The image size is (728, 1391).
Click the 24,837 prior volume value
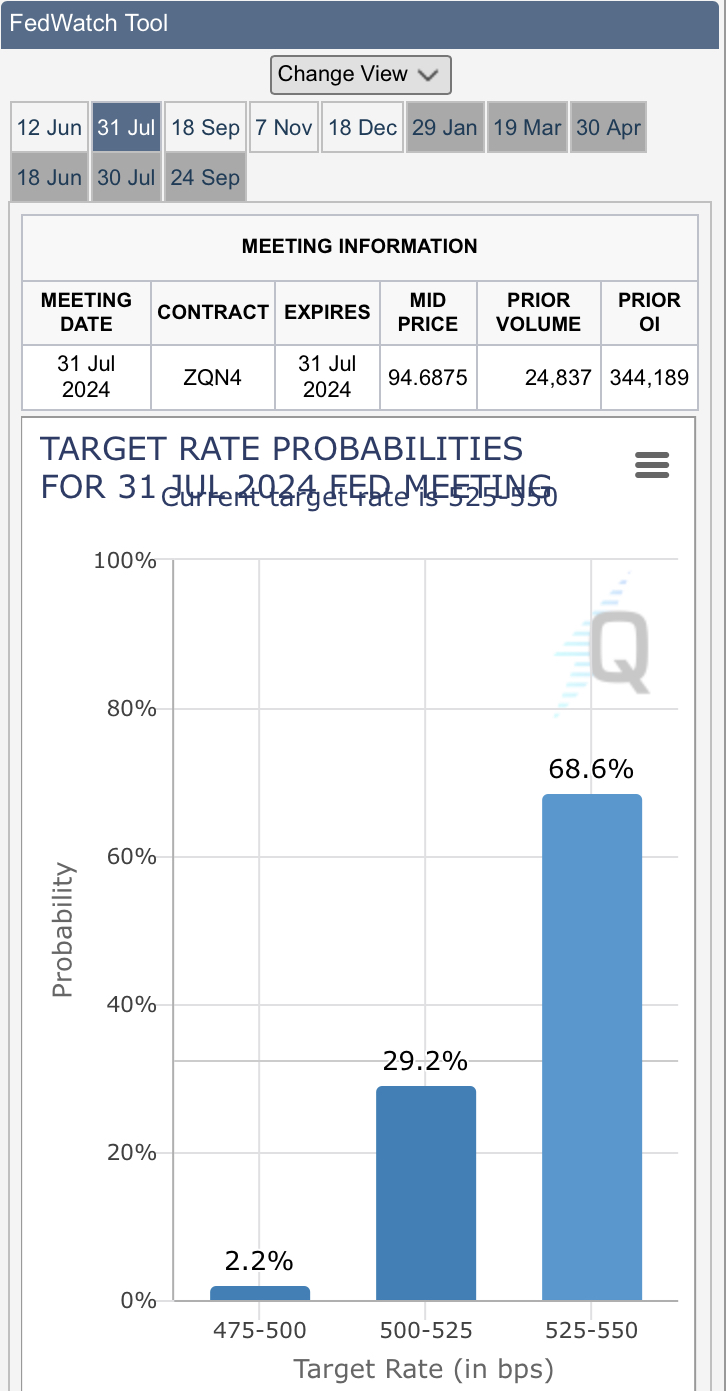pos(558,378)
